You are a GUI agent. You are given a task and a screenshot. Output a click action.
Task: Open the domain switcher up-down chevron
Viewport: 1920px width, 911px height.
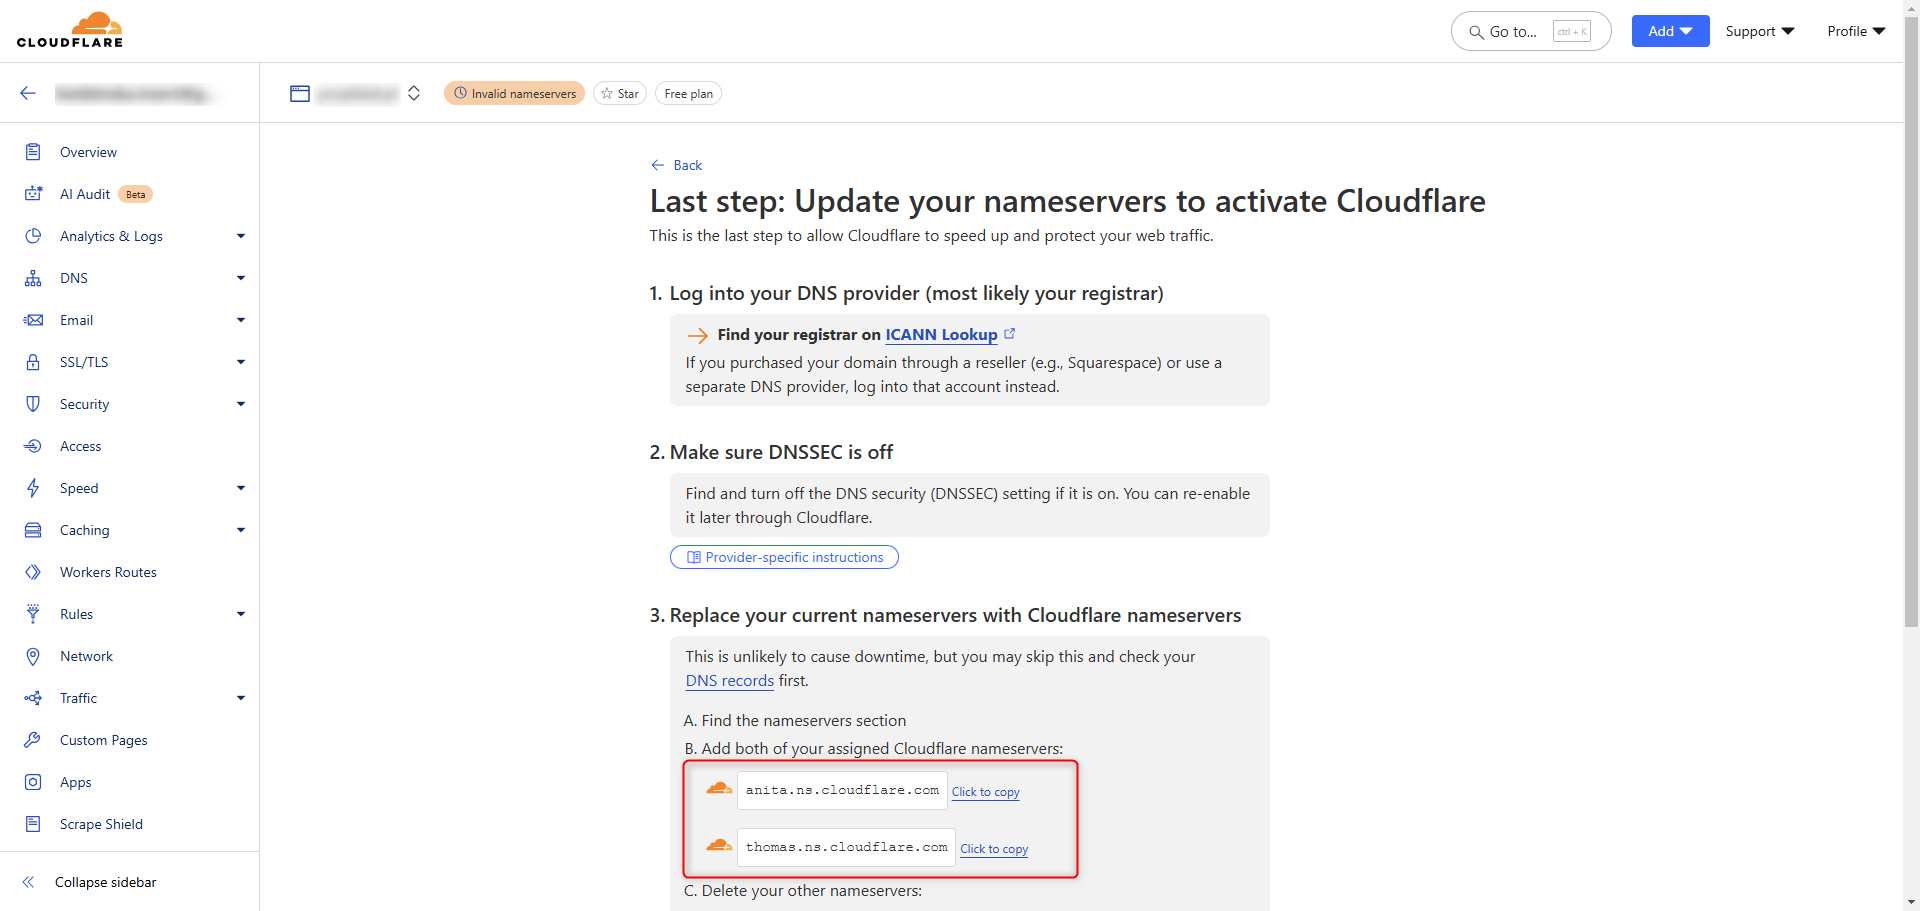pyautogui.click(x=414, y=93)
